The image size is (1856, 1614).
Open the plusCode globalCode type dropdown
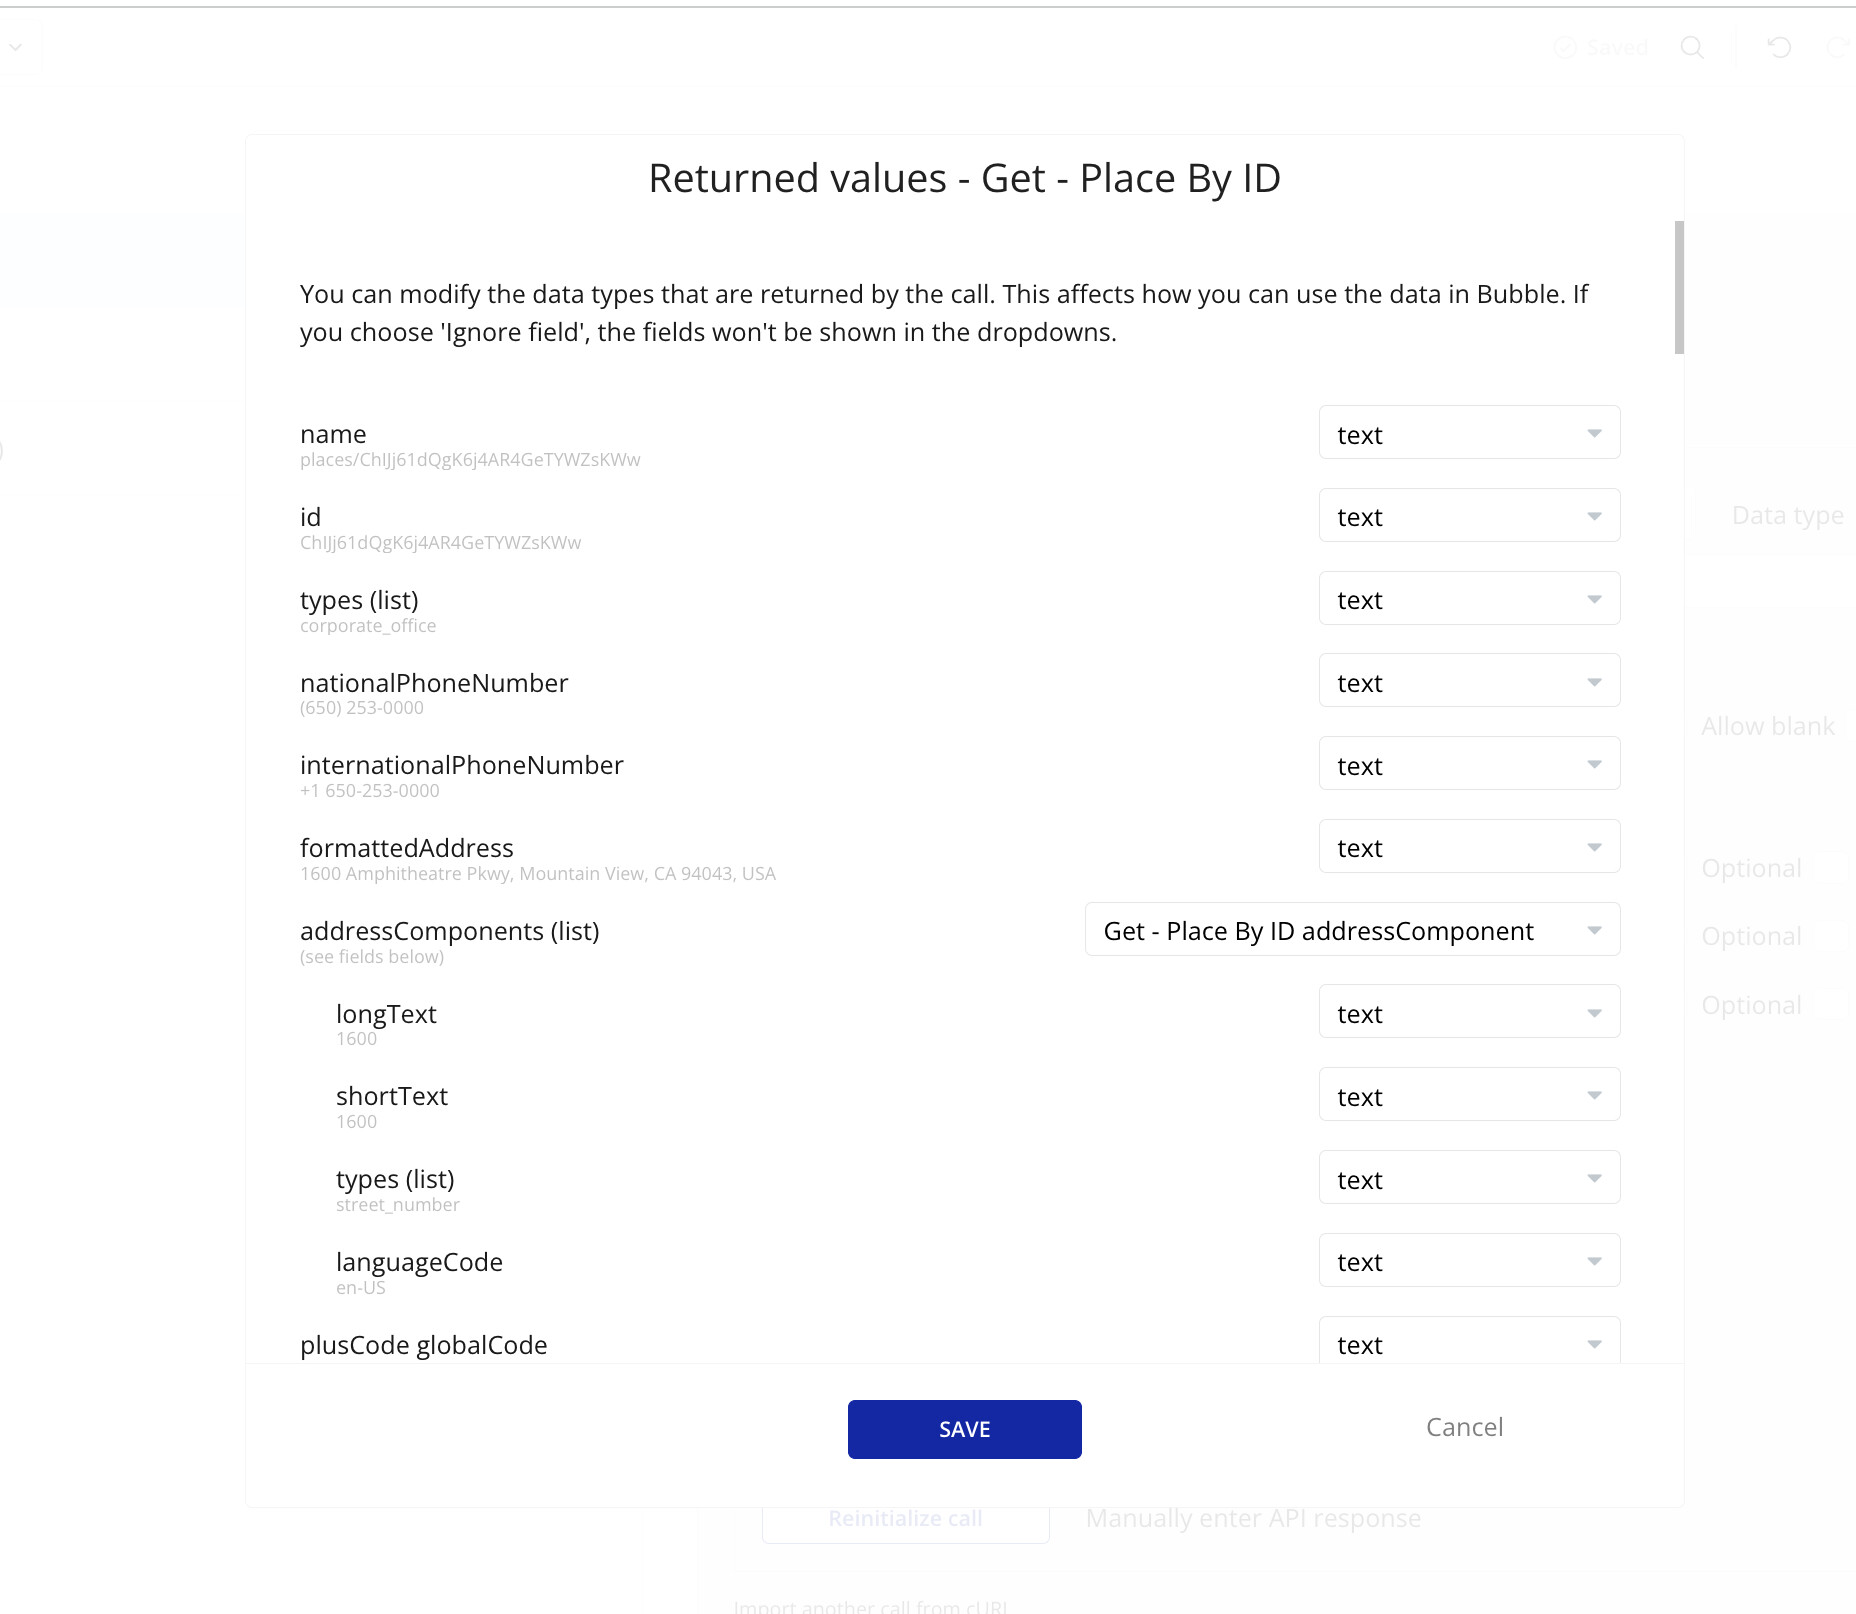(x=1469, y=1342)
